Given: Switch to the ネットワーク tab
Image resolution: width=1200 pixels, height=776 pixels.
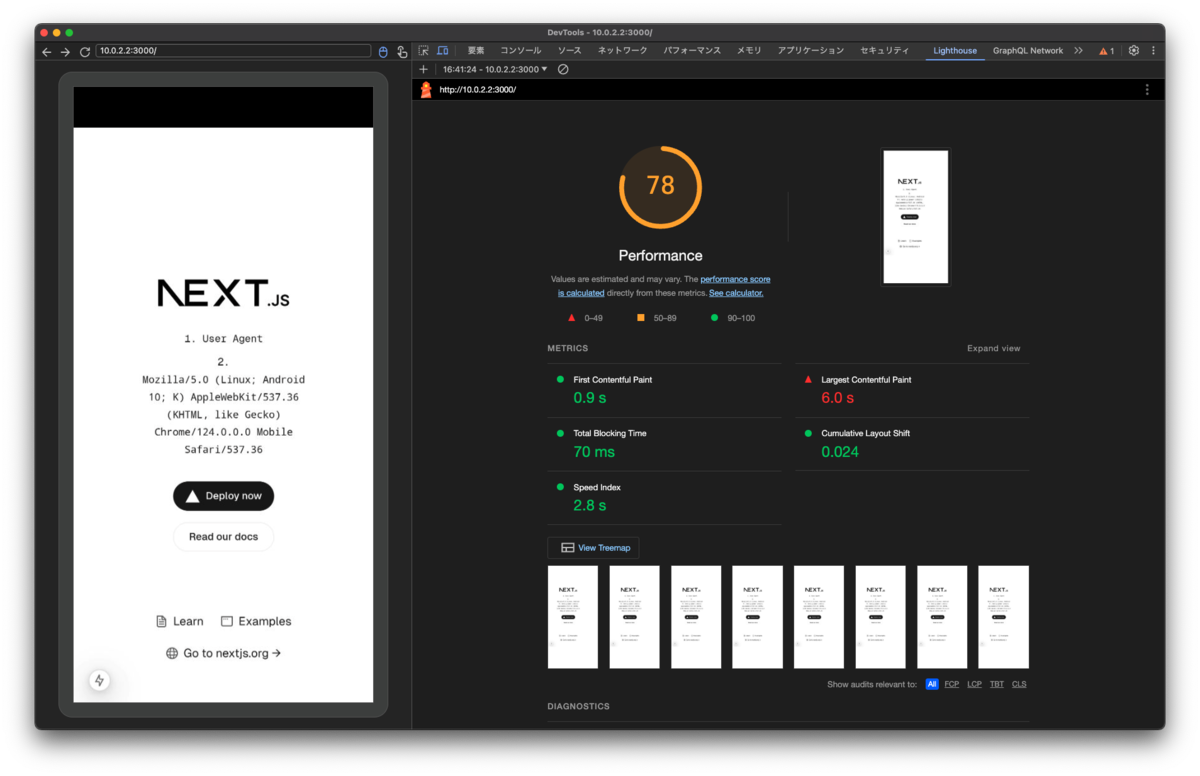Looking at the screenshot, I should 623,50.
